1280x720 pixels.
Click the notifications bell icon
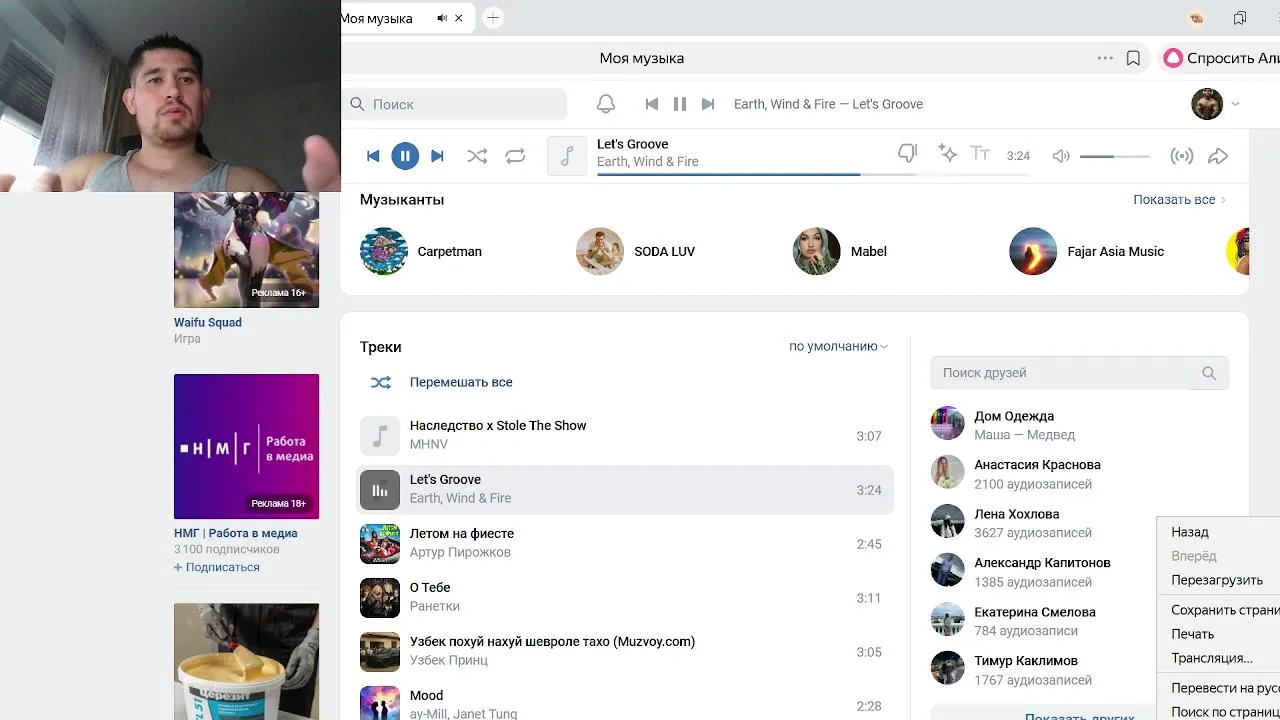click(606, 104)
